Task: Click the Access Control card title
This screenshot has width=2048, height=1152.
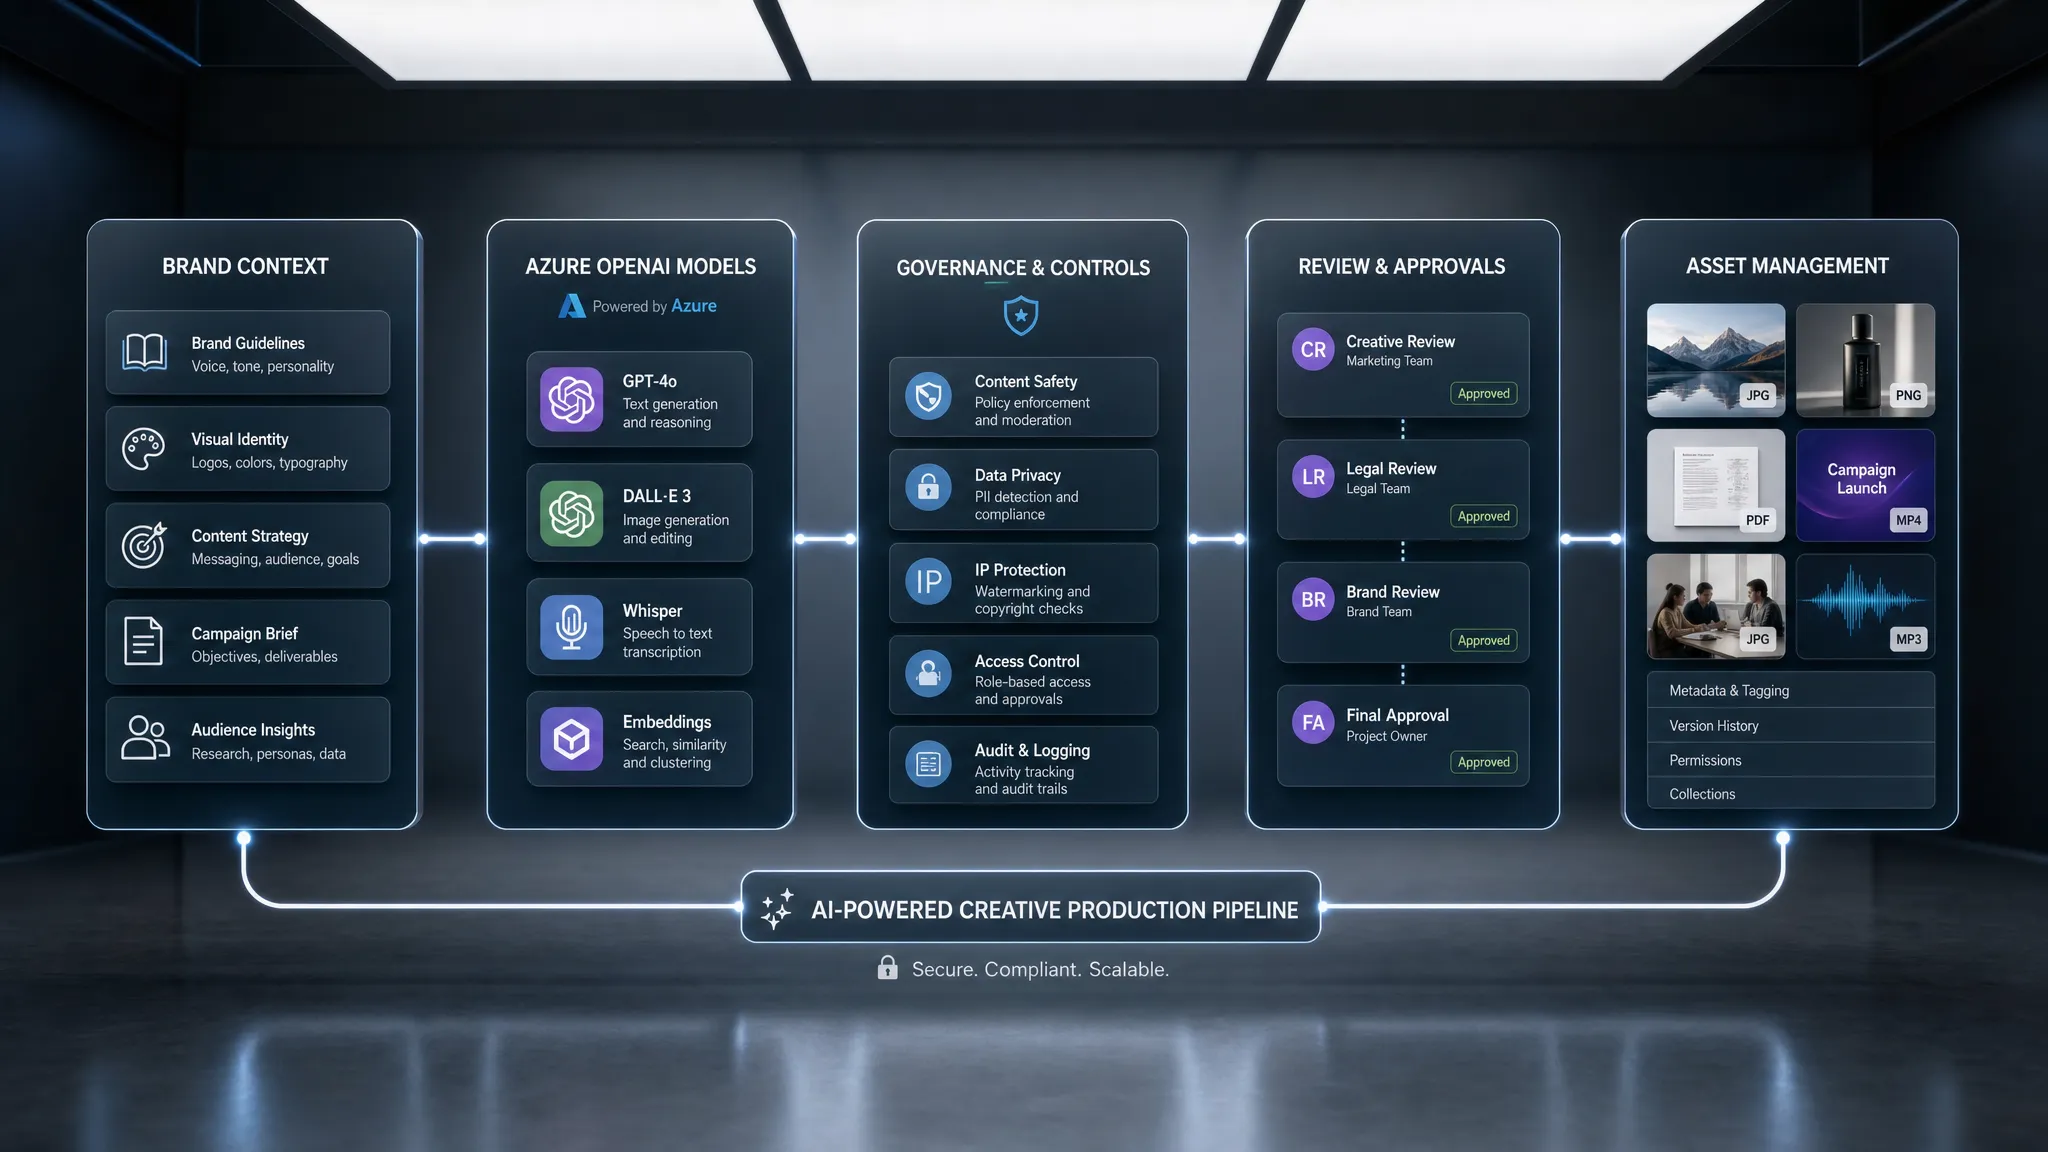Action: coord(1027,661)
